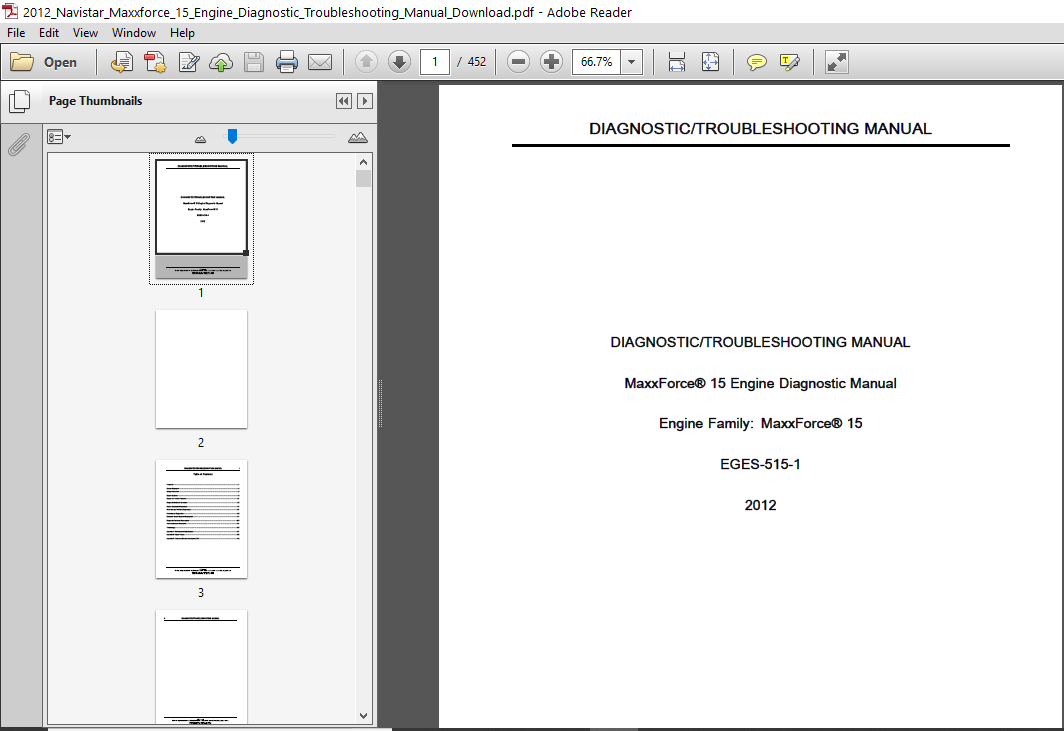The image size is (1064, 731).
Task: Go to next page with down arrow
Action: coord(400,62)
